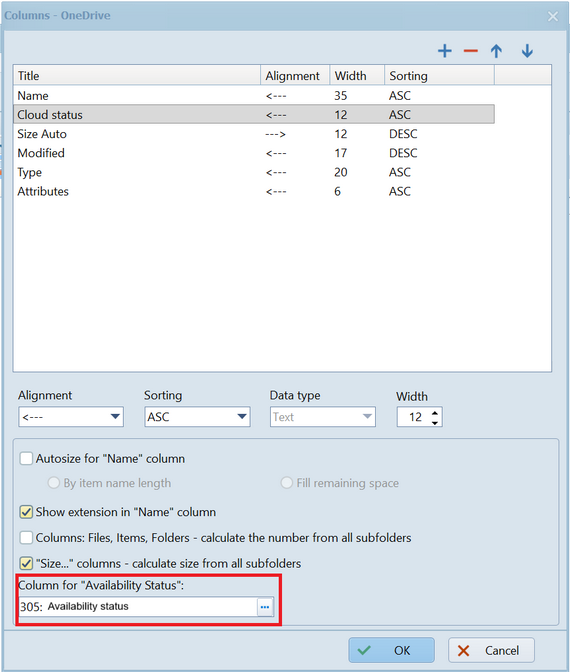Image resolution: width=570 pixels, height=672 pixels.
Task: Click the ASC sorting cell of Attributes
Action: tap(399, 191)
